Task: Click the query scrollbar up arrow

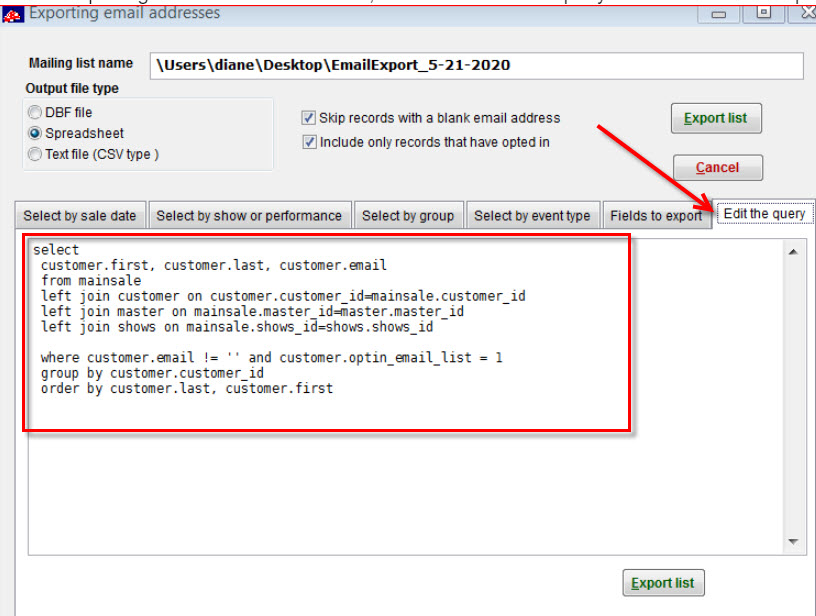Action: 793,252
